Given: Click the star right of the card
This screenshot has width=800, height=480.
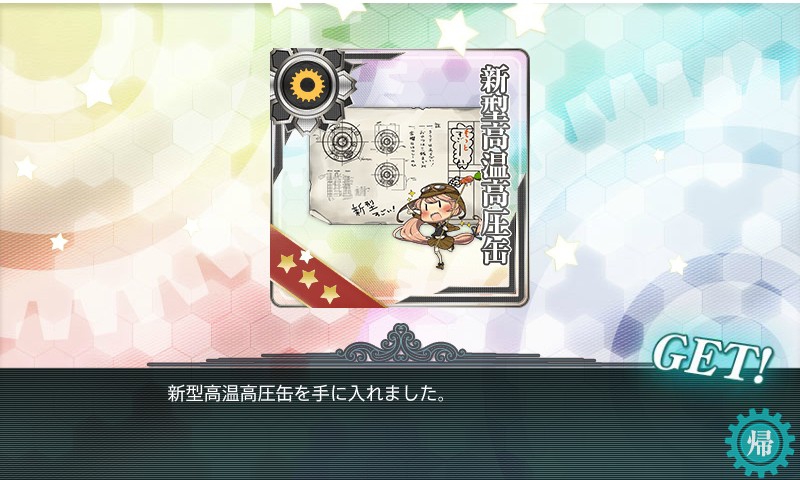Looking at the screenshot, I should (563, 252).
